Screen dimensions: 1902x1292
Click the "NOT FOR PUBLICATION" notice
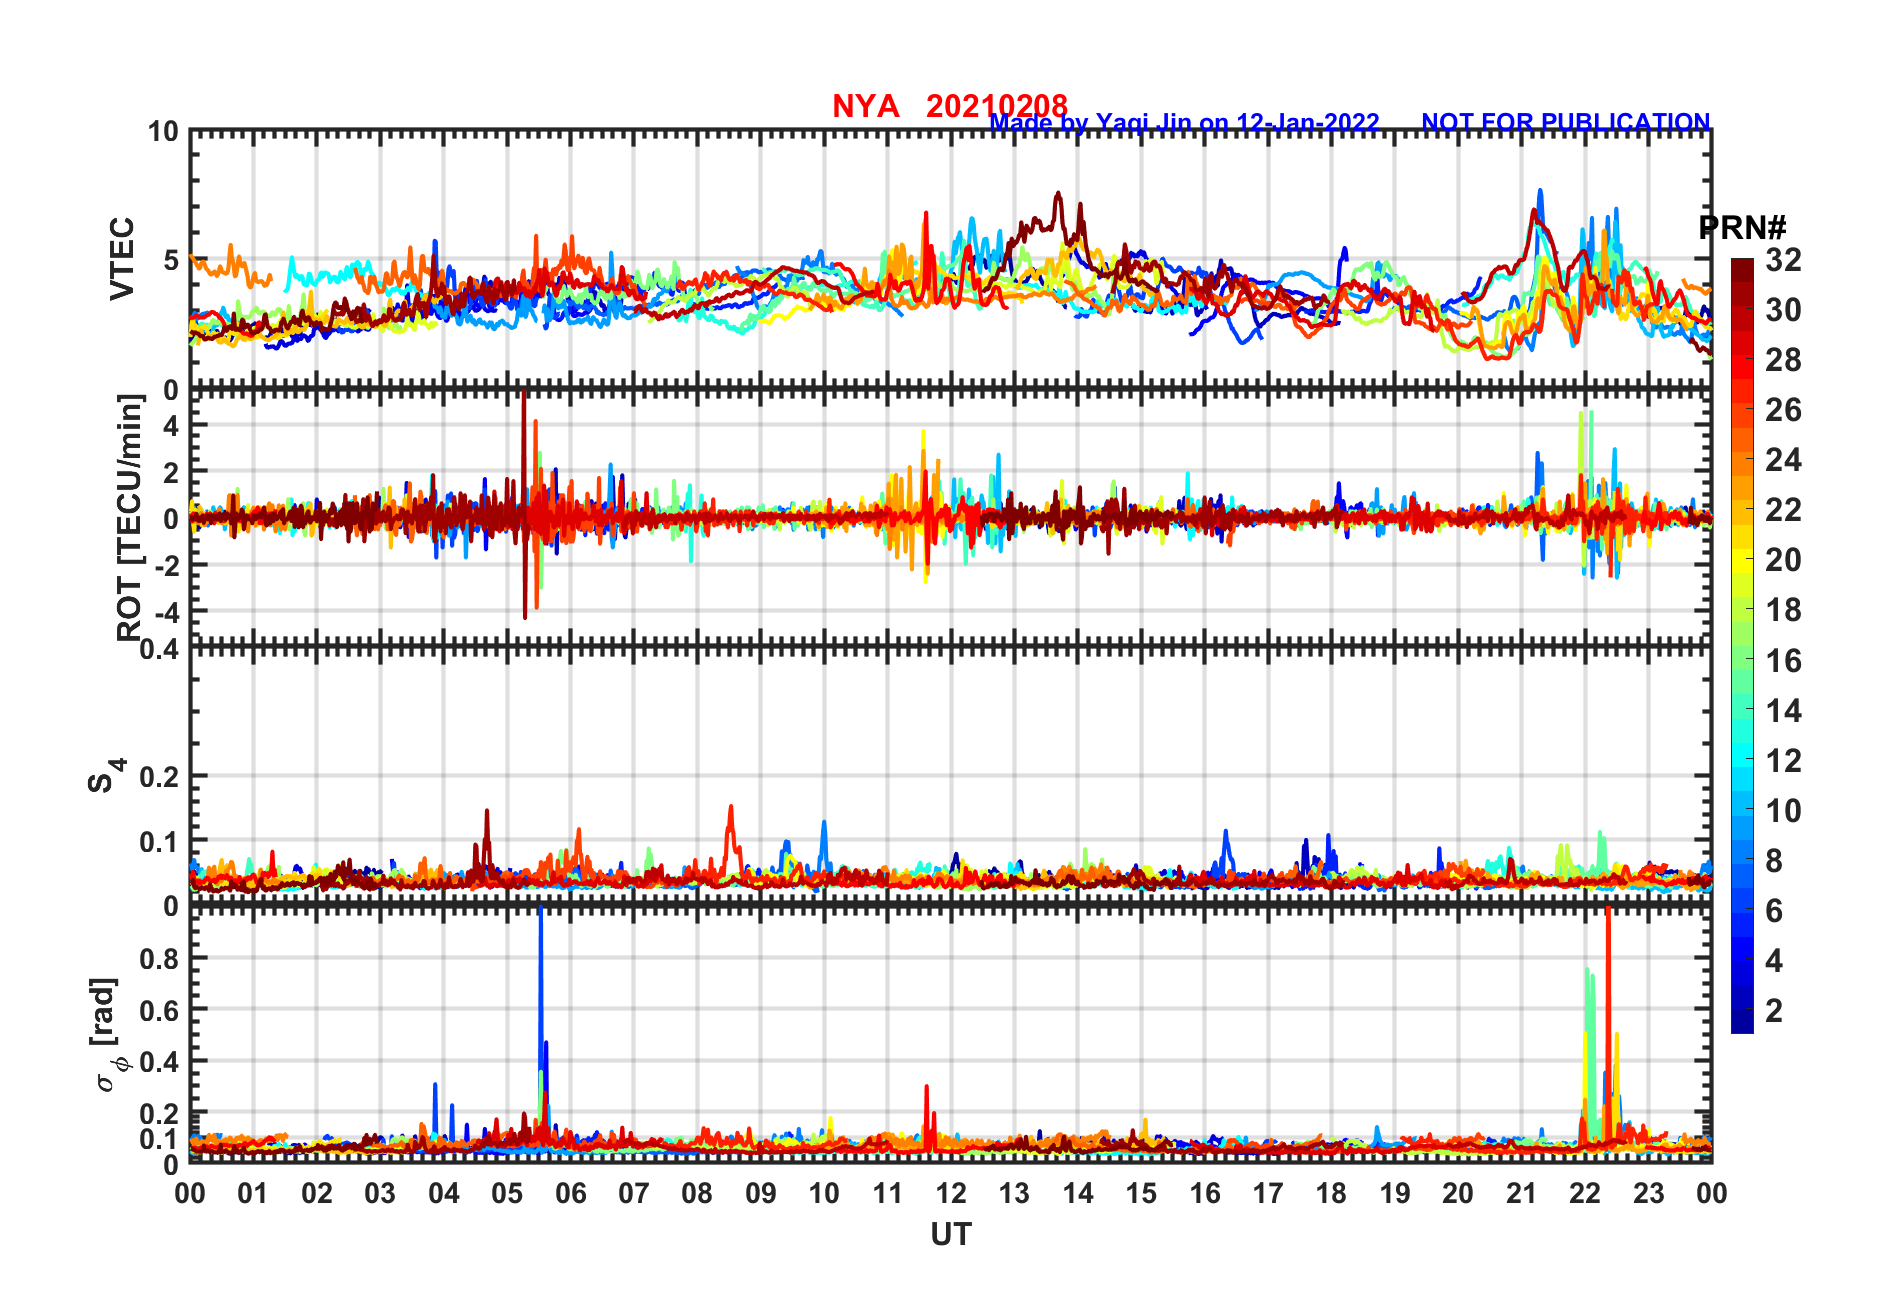pos(1566,122)
